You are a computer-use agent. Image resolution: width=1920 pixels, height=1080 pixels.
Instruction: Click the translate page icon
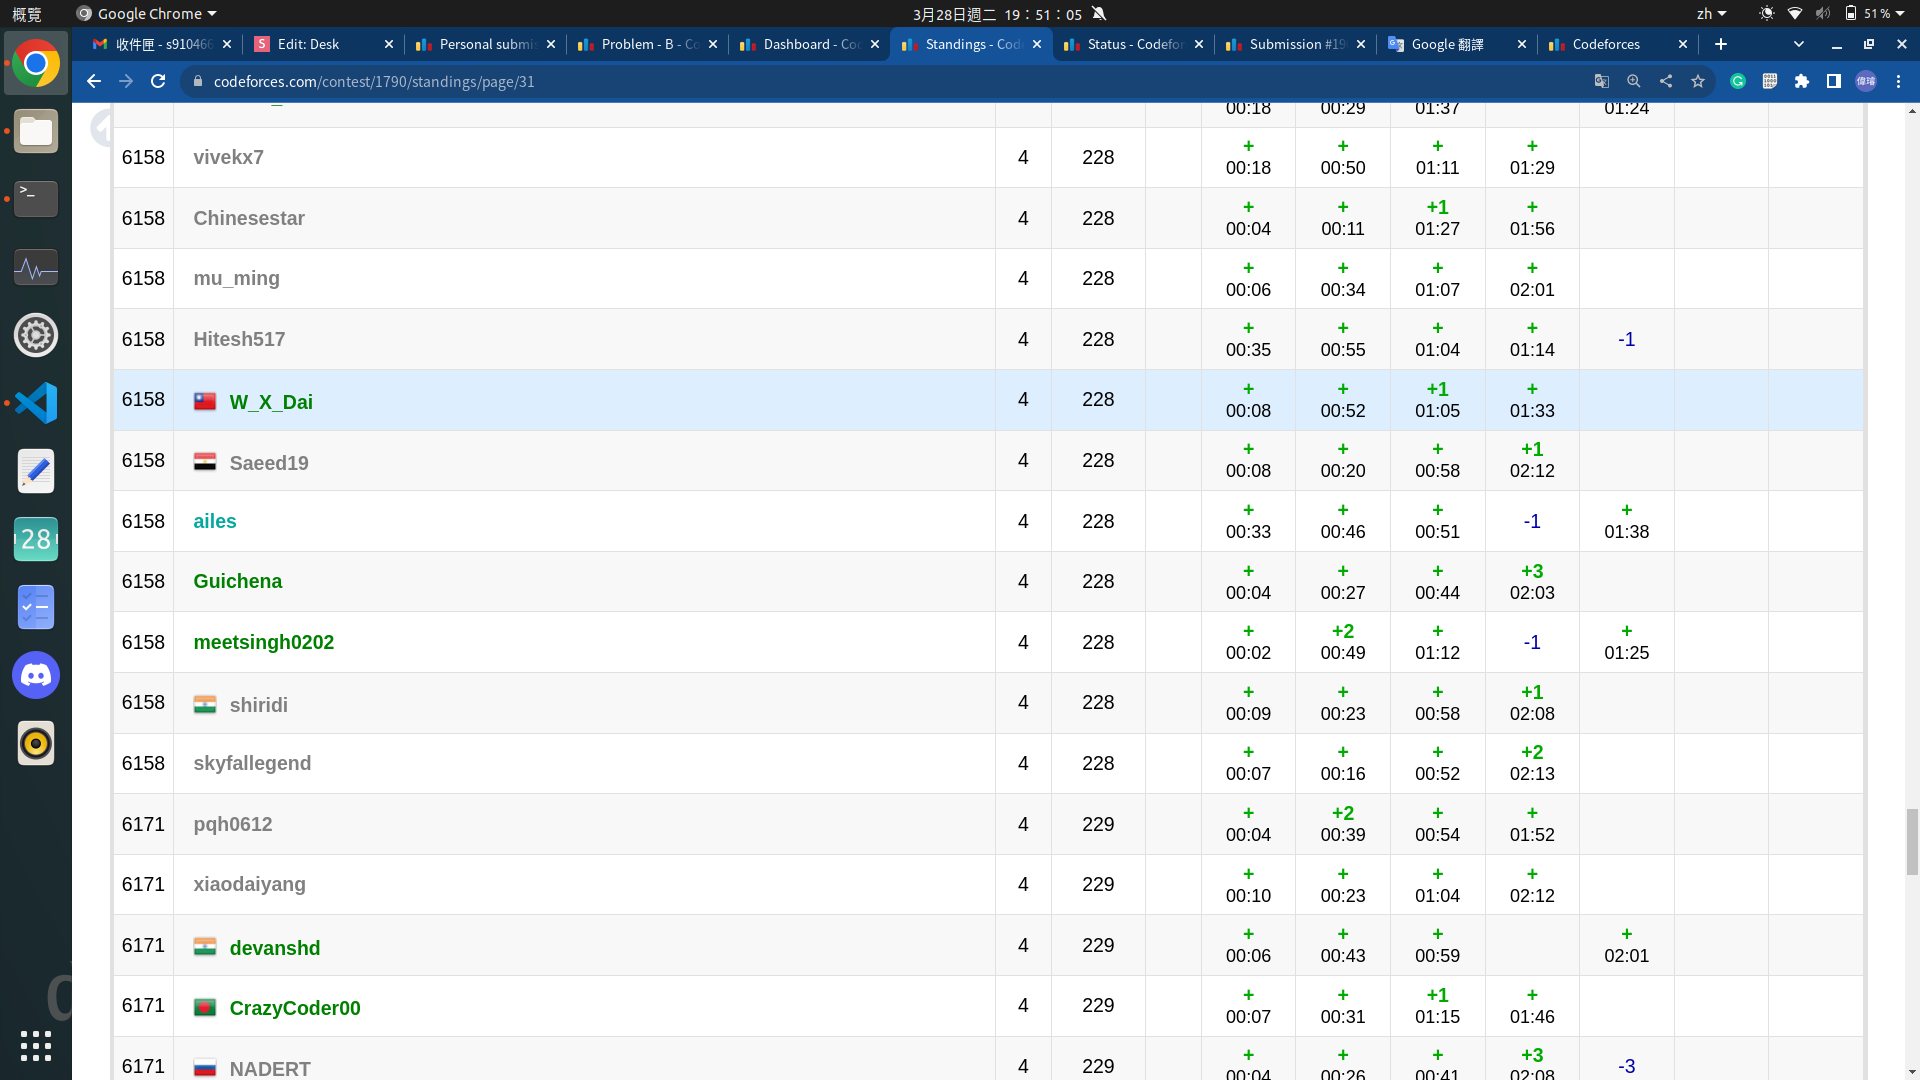(1602, 81)
